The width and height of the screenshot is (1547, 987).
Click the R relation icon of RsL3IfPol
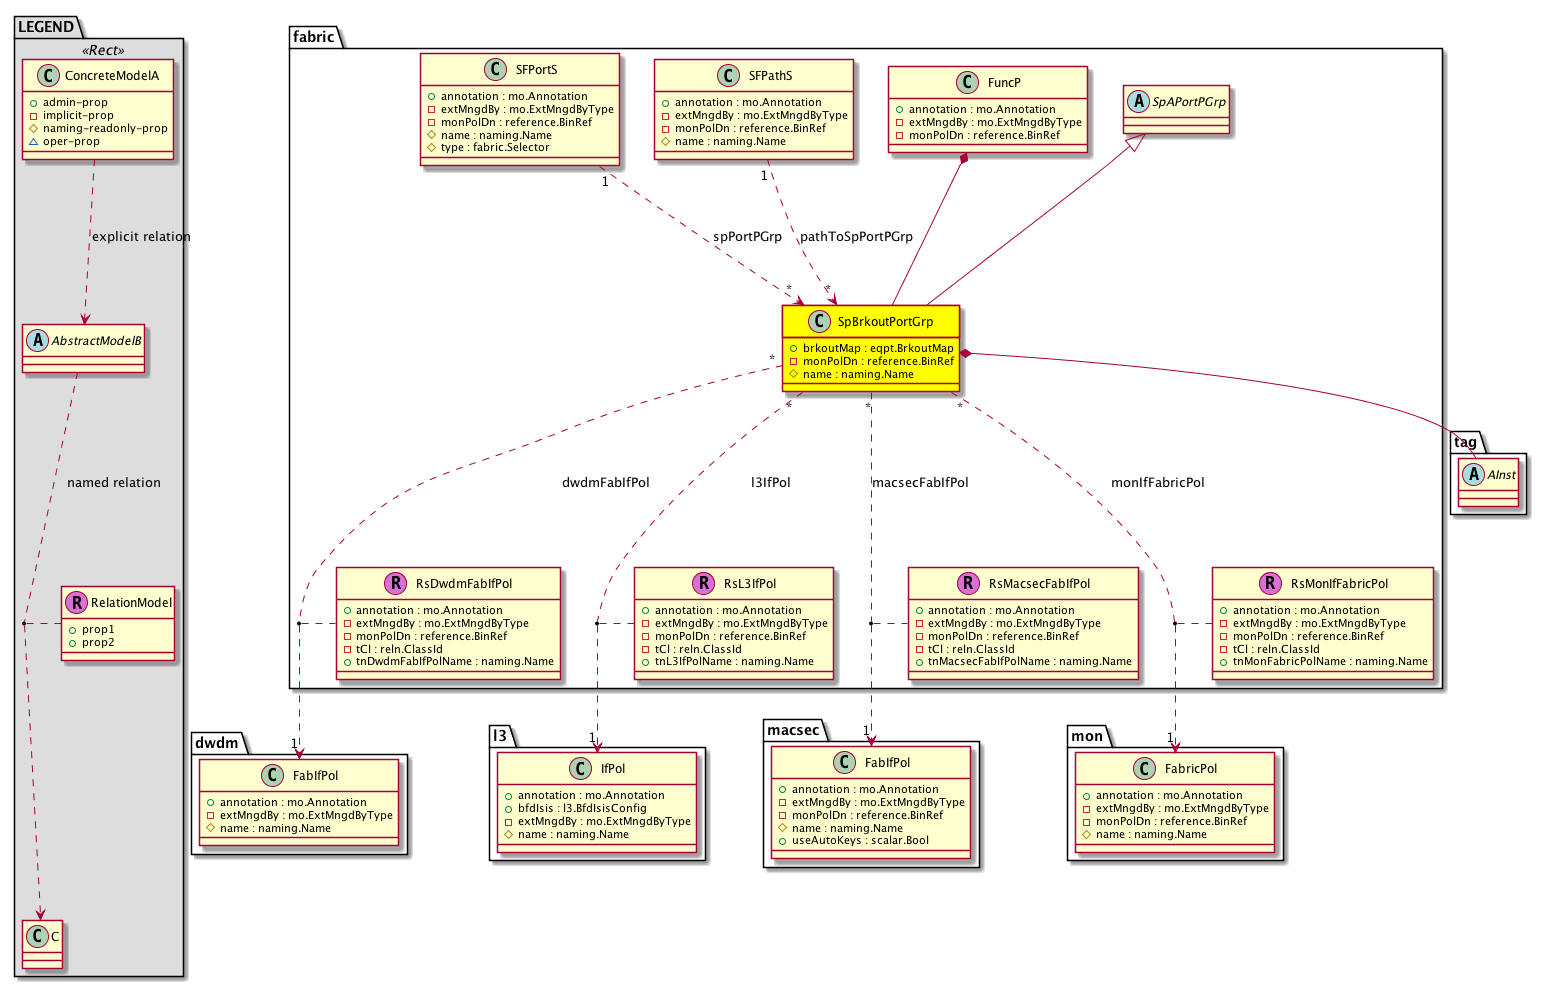(x=703, y=584)
